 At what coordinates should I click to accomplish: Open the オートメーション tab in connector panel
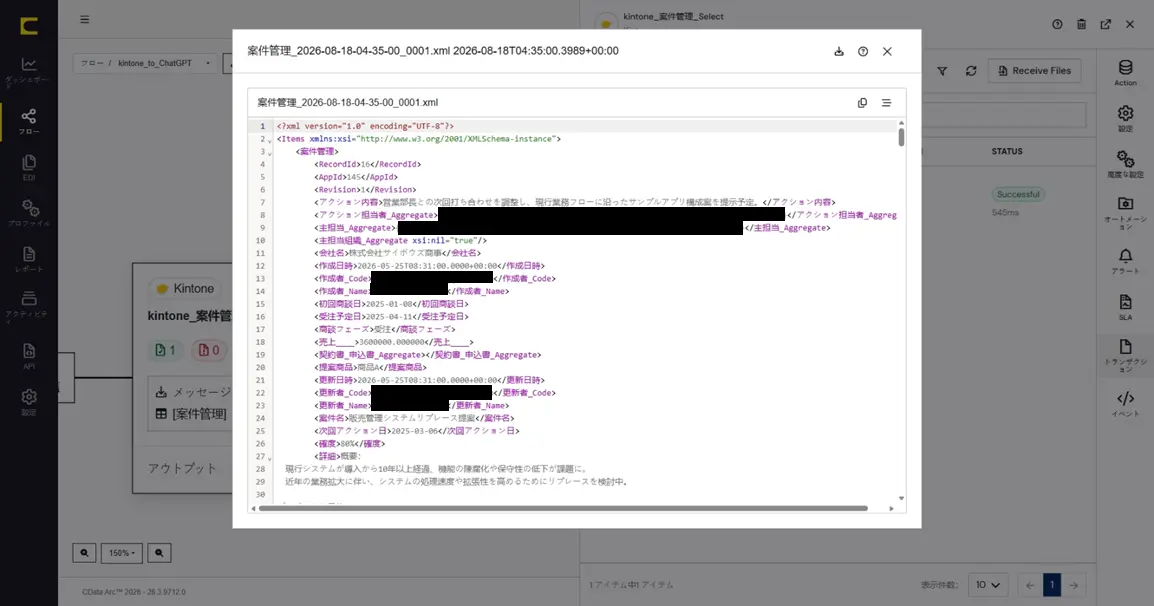(x=1125, y=213)
